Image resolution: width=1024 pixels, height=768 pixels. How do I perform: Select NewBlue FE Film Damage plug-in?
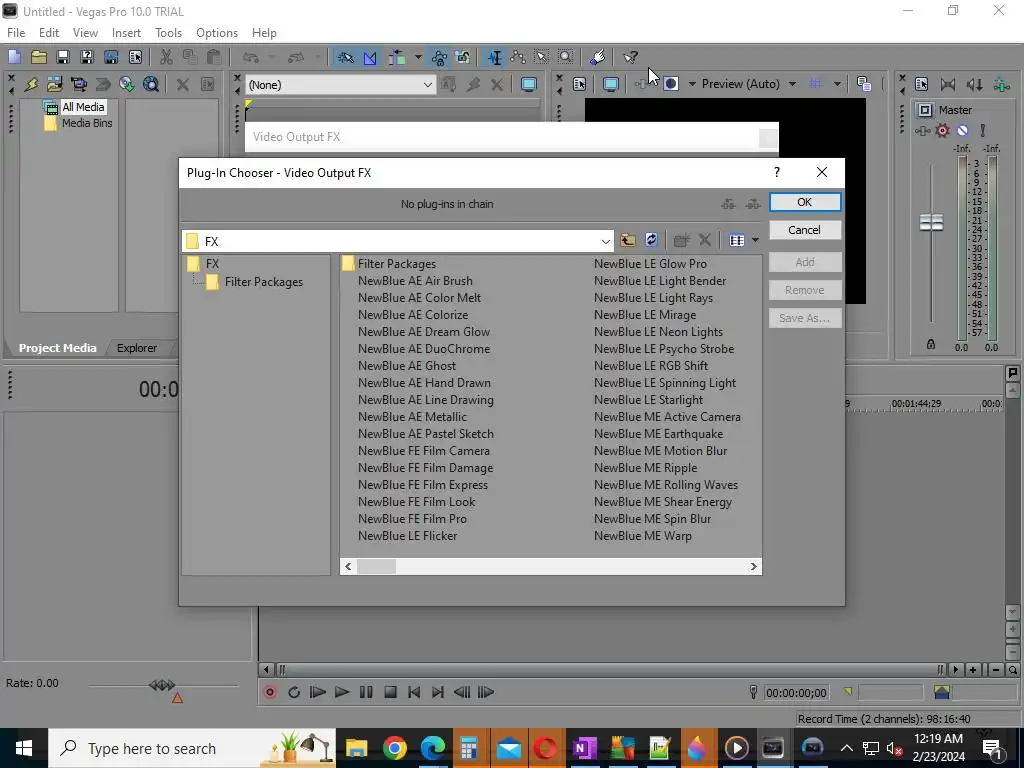425,468
